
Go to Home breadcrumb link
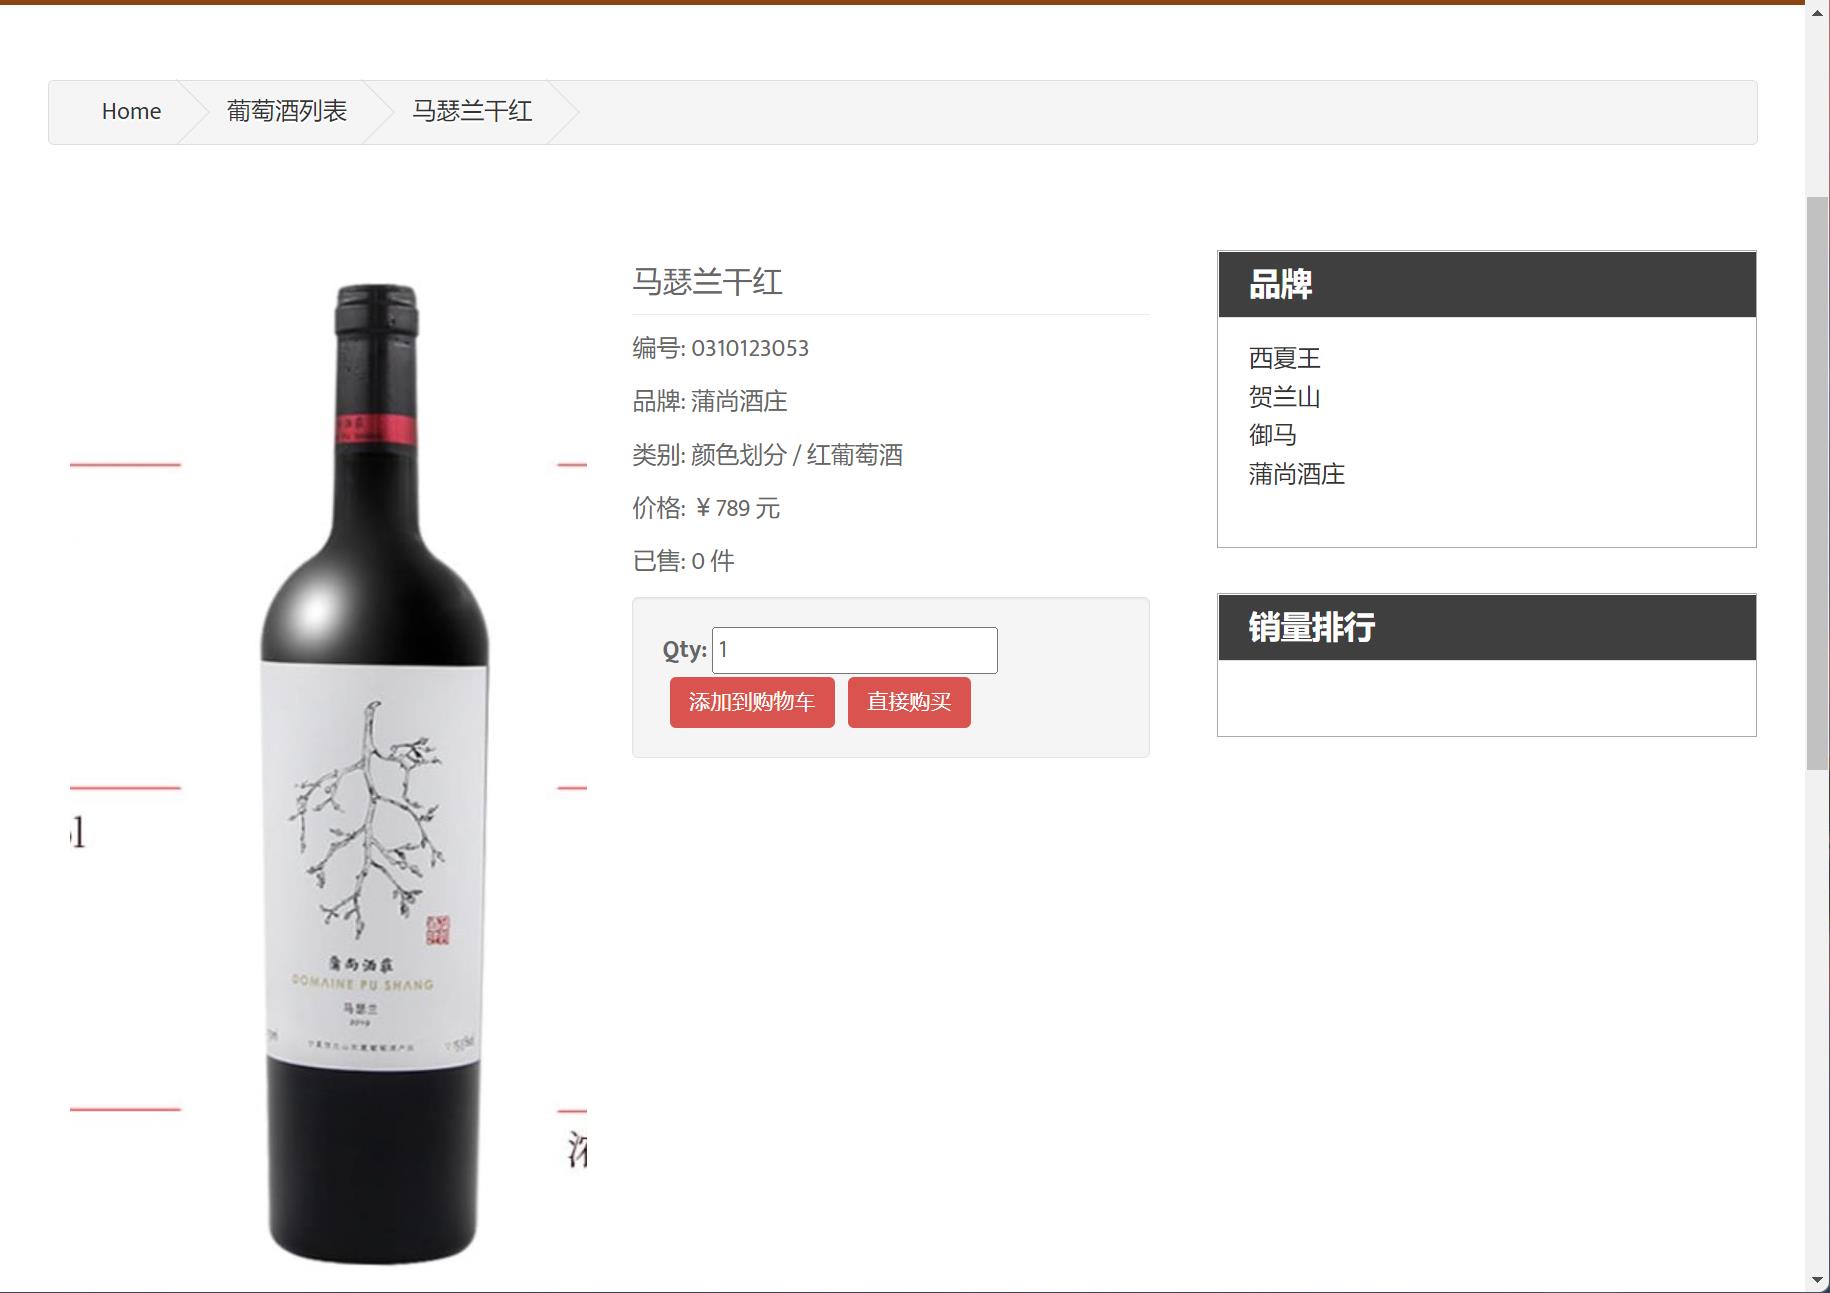(x=131, y=111)
